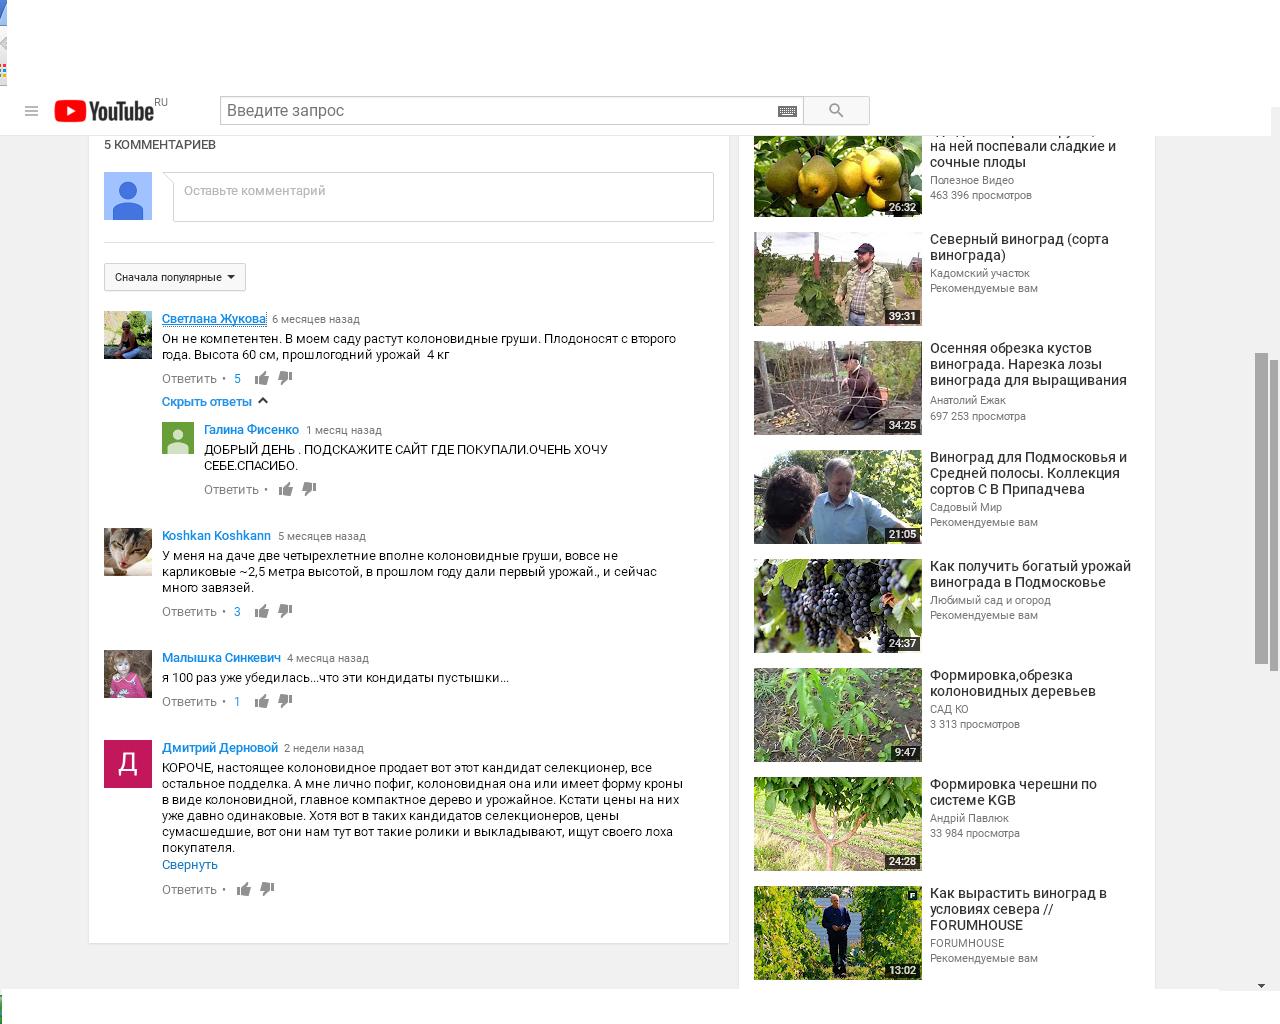The height and width of the screenshot is (1024, 1280).
Task: Like Светлана Жукова's comment
Action: point(262,378)
